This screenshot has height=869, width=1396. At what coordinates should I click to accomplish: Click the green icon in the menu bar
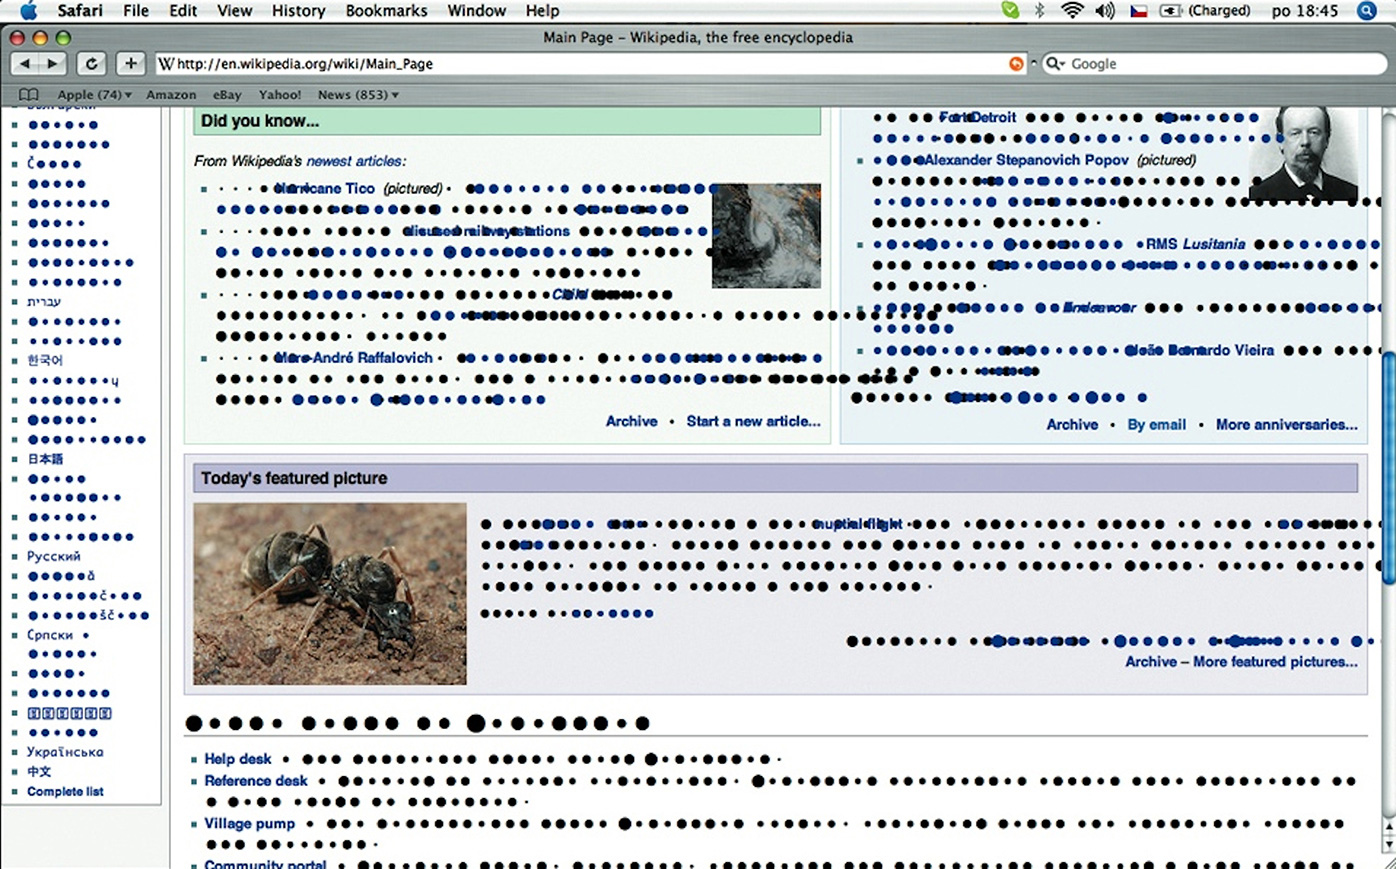[1011, 11]
